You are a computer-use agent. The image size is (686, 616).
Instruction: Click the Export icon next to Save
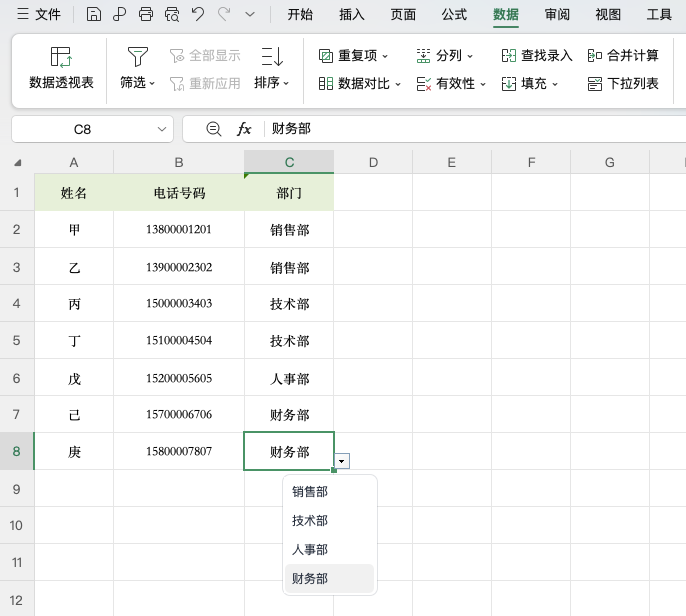119,14
